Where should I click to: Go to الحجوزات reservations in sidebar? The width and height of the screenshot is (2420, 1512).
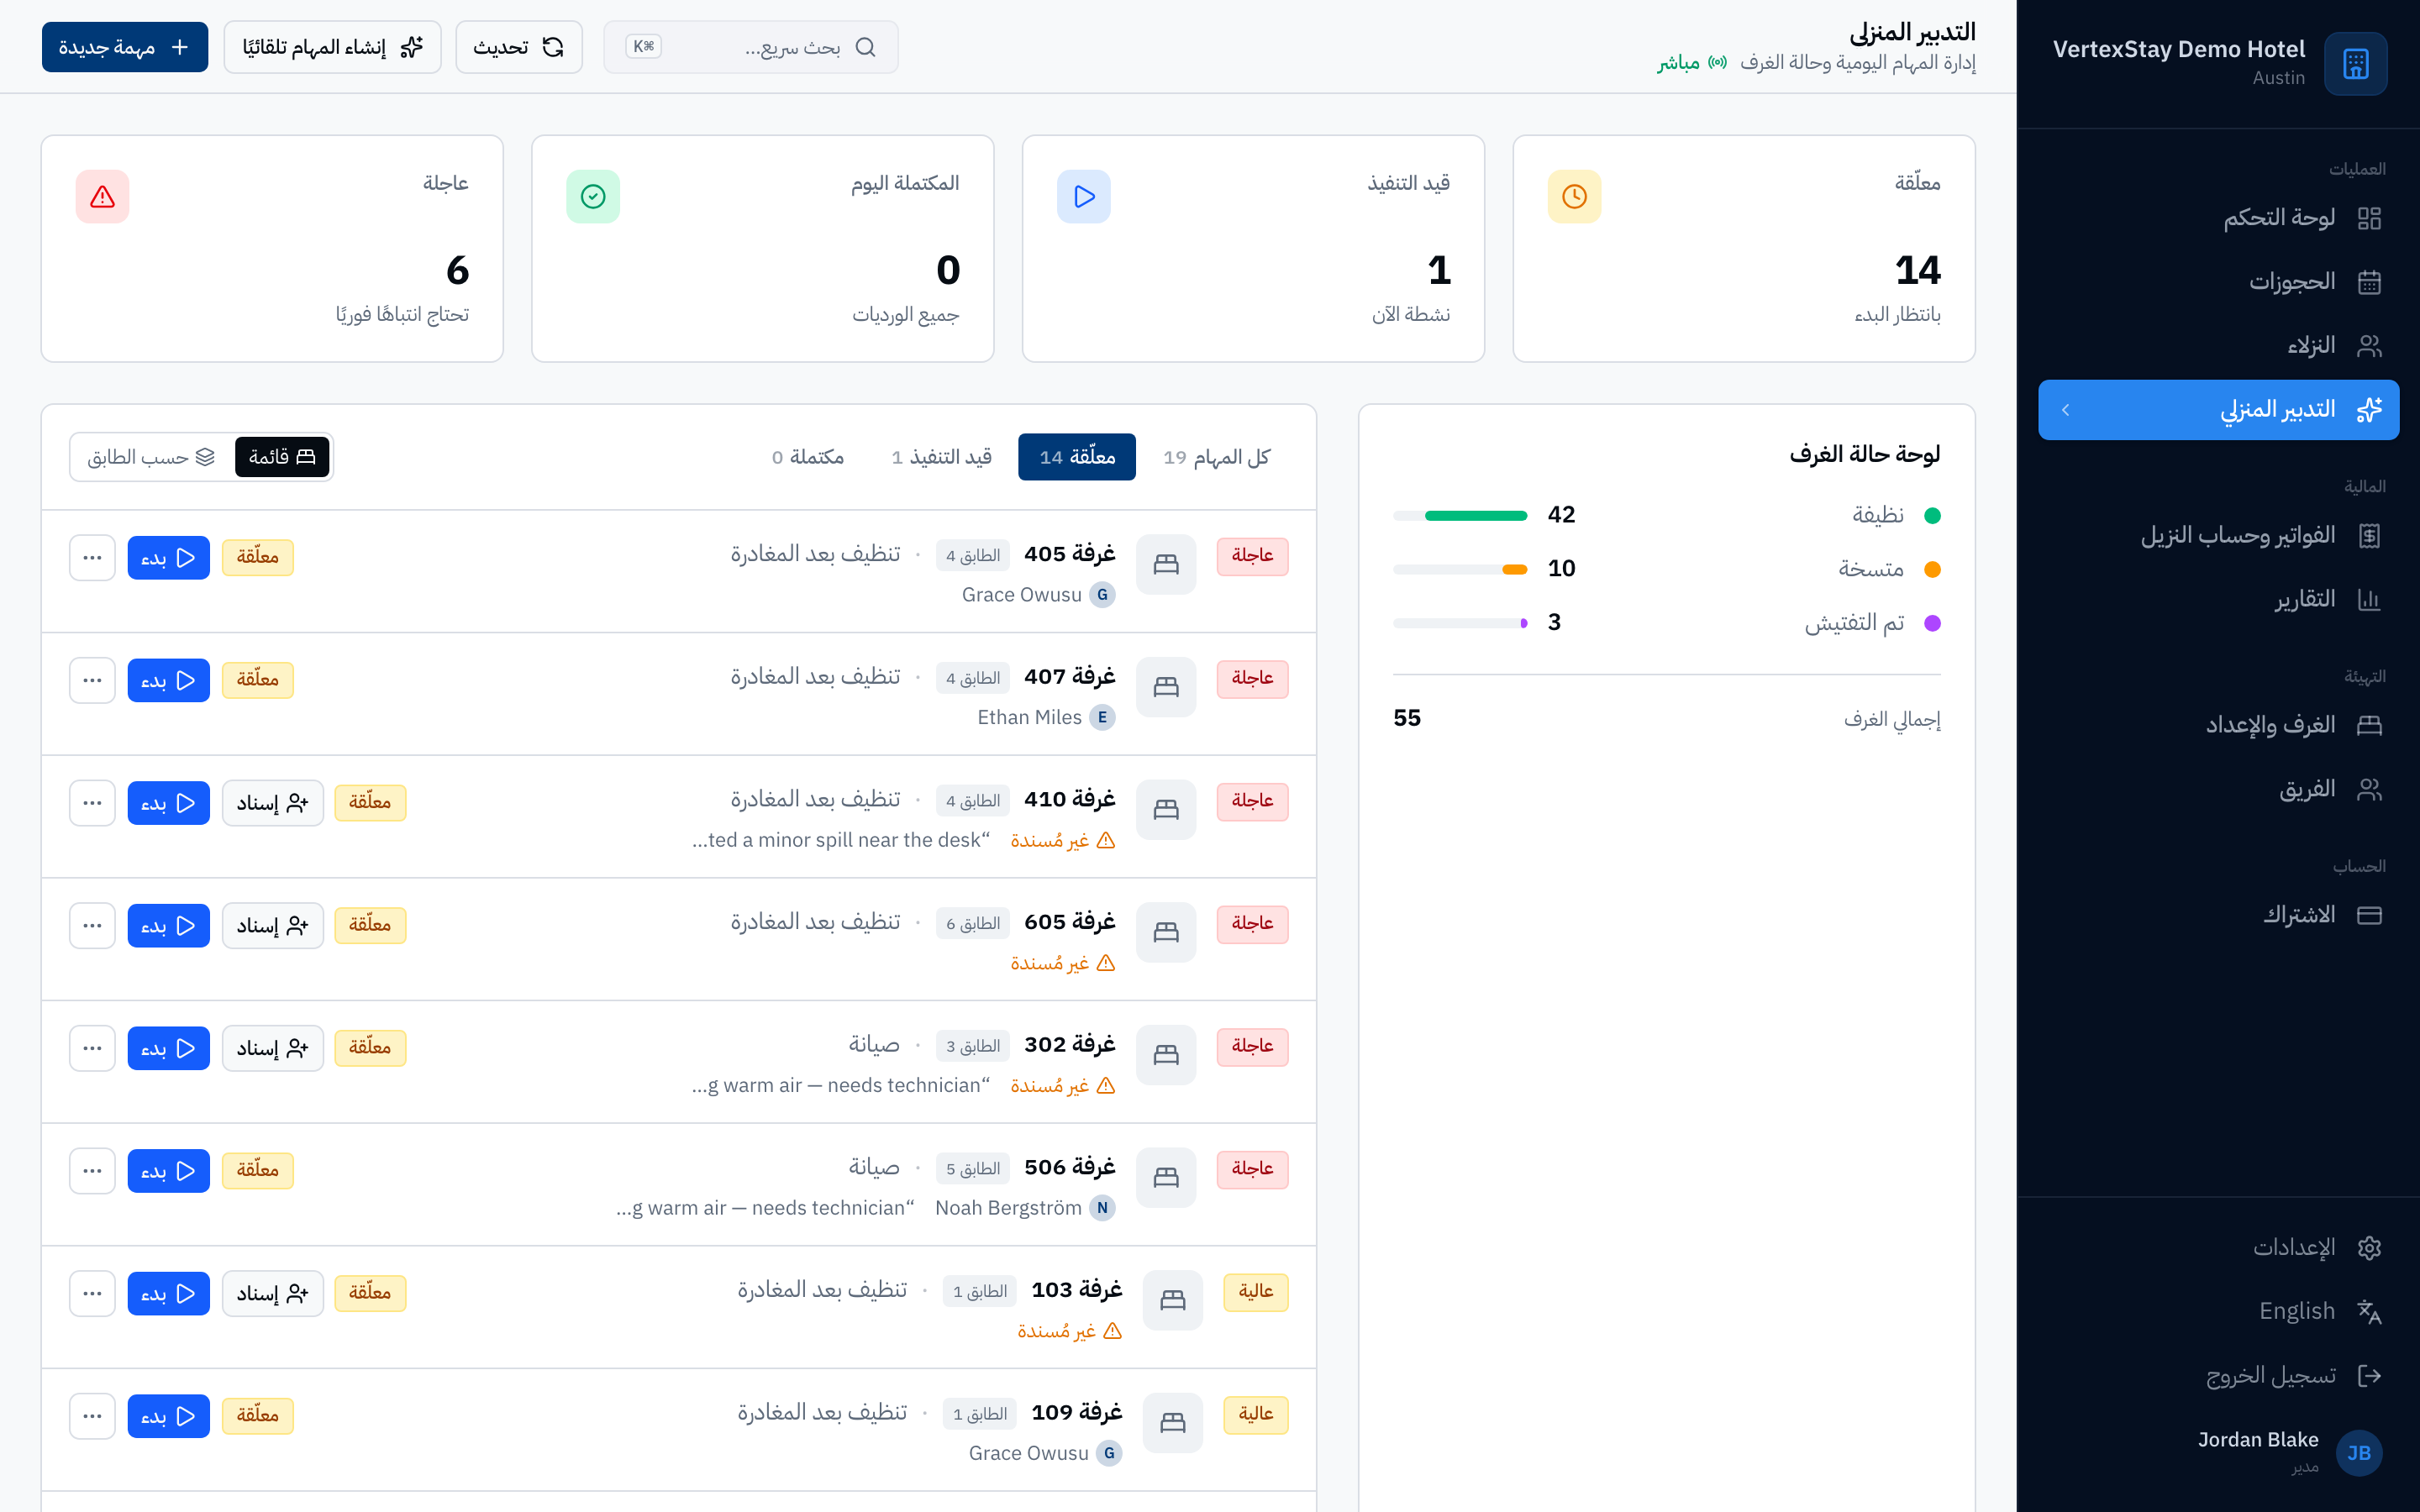(x=2218, y=282)
